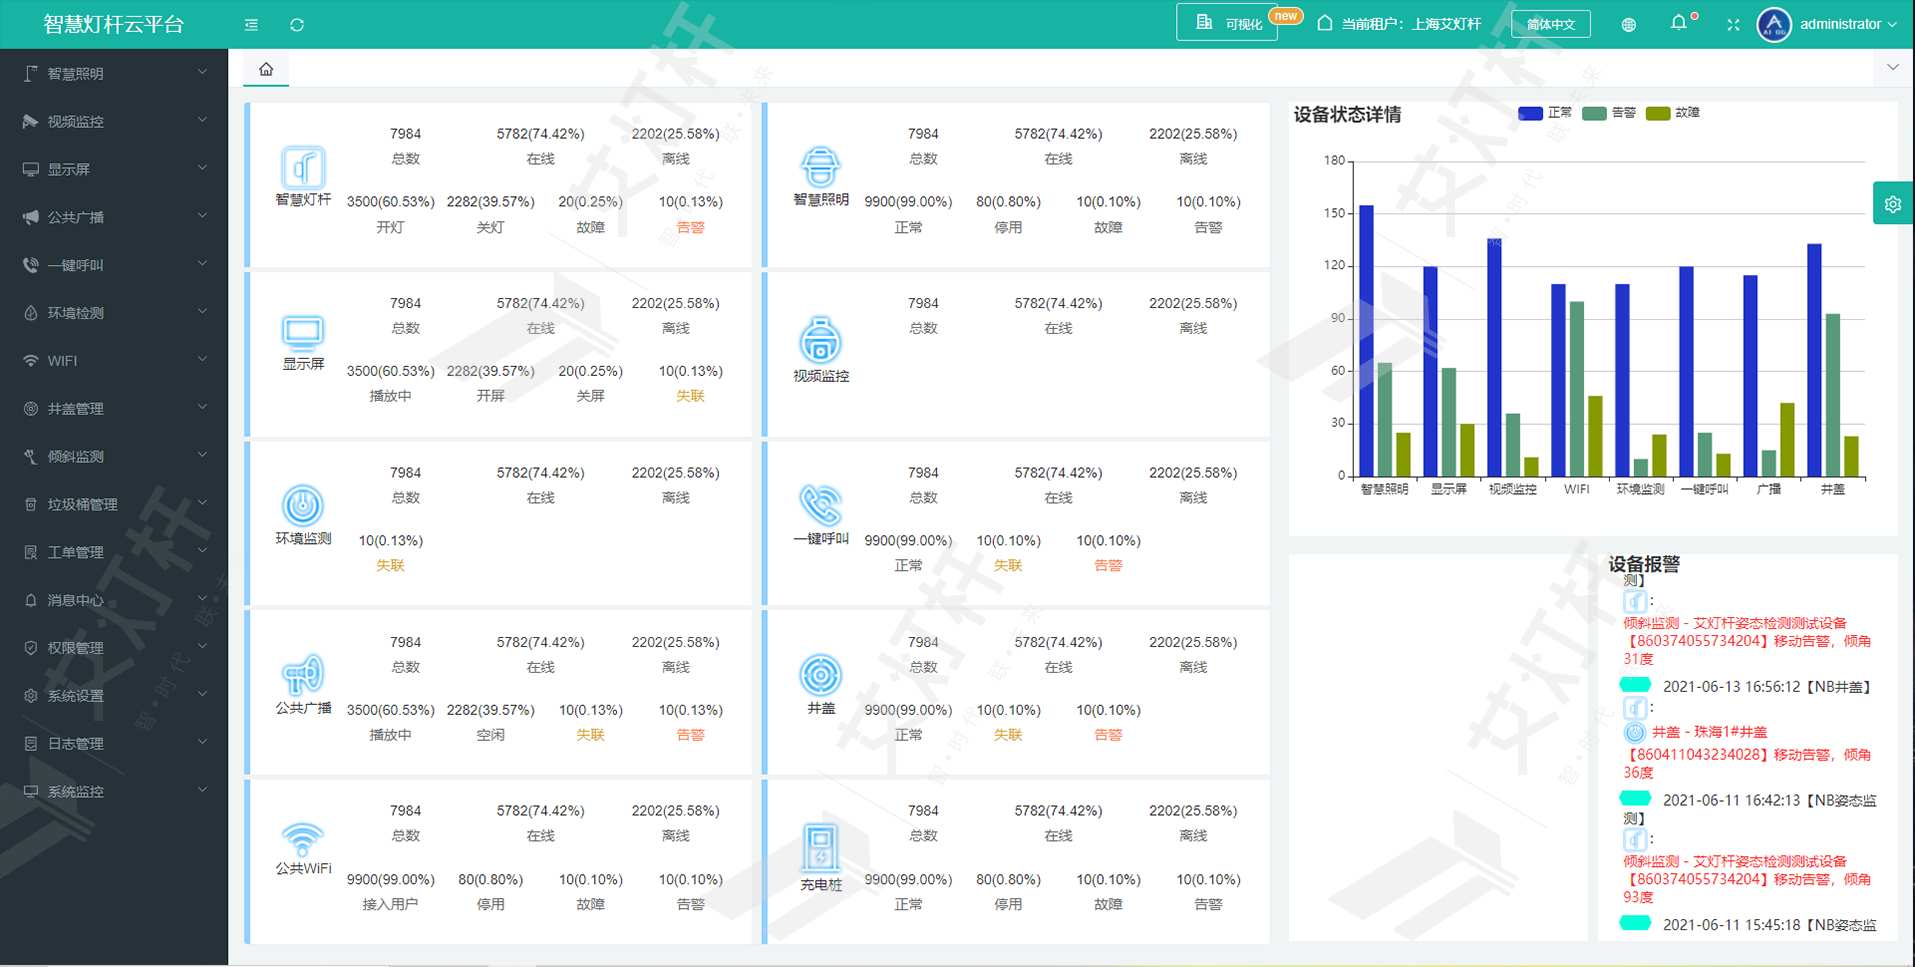This screenshot has width=1915, height=967.
Task: Click the 公共WiFi card icon
Action: point(303,839)
